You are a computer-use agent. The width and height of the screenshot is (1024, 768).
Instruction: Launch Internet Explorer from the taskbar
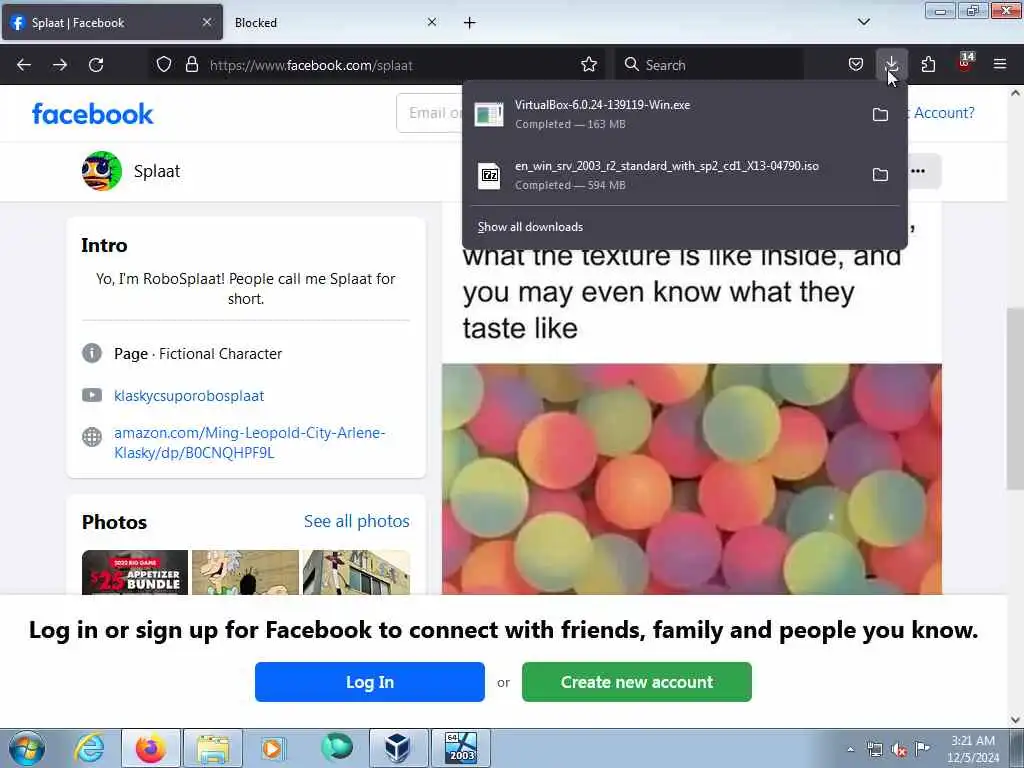coord(89,748)
